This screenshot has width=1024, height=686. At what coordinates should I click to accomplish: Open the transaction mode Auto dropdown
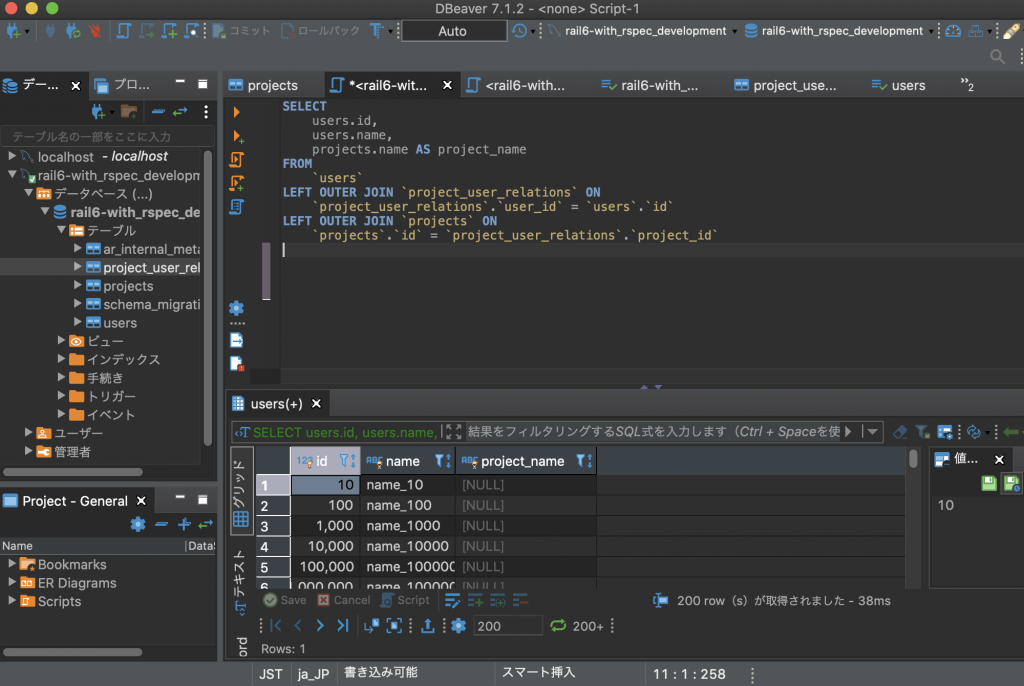(453, 31)
